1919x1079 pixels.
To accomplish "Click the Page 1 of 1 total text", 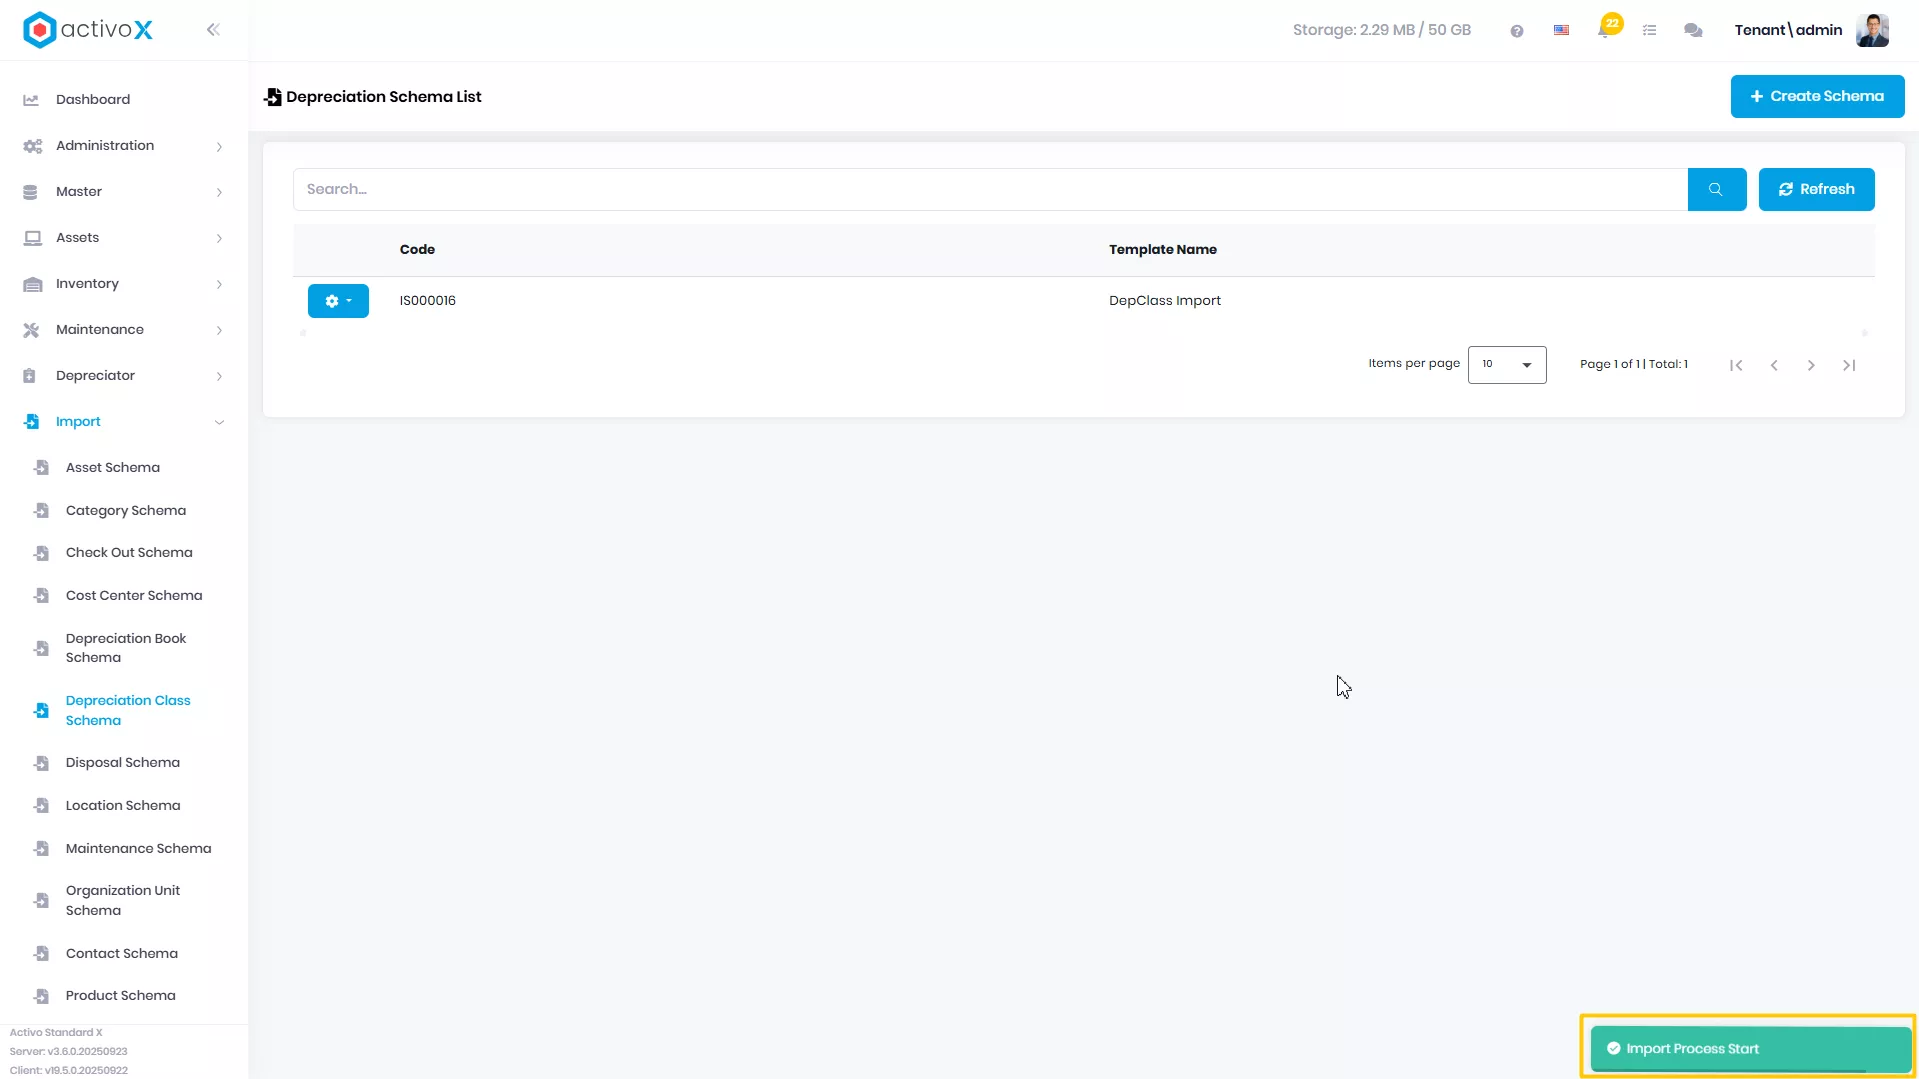I will [1634, 365].
